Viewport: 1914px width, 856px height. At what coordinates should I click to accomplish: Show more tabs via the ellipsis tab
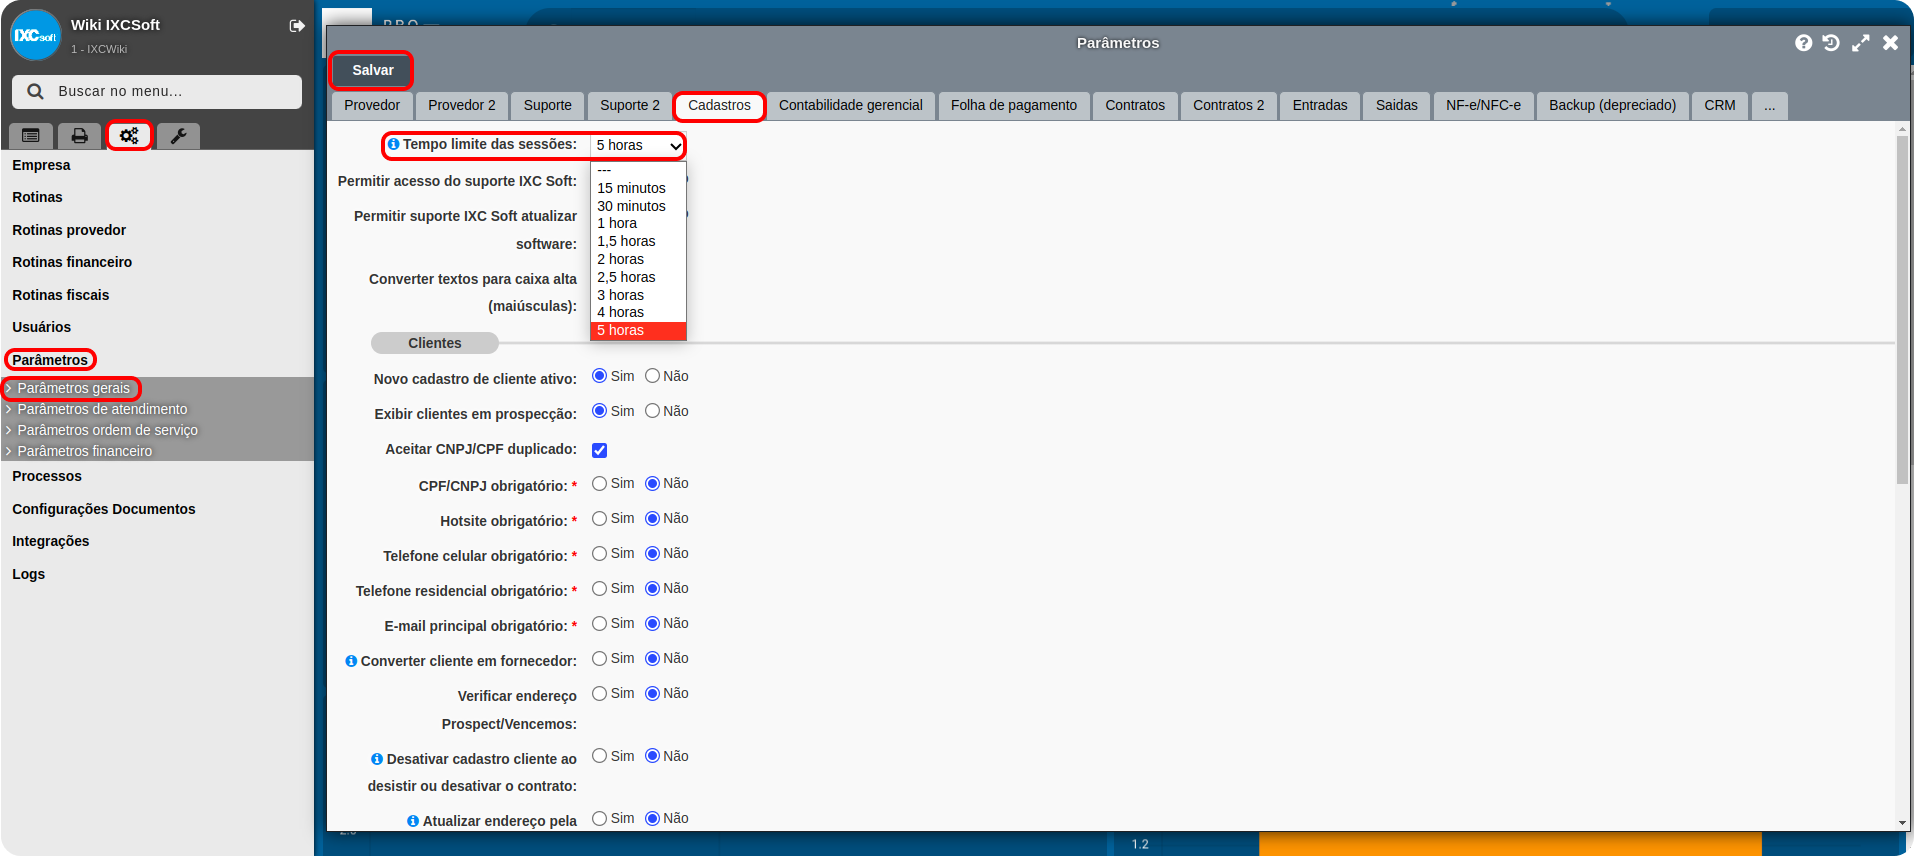(1769, 106)
